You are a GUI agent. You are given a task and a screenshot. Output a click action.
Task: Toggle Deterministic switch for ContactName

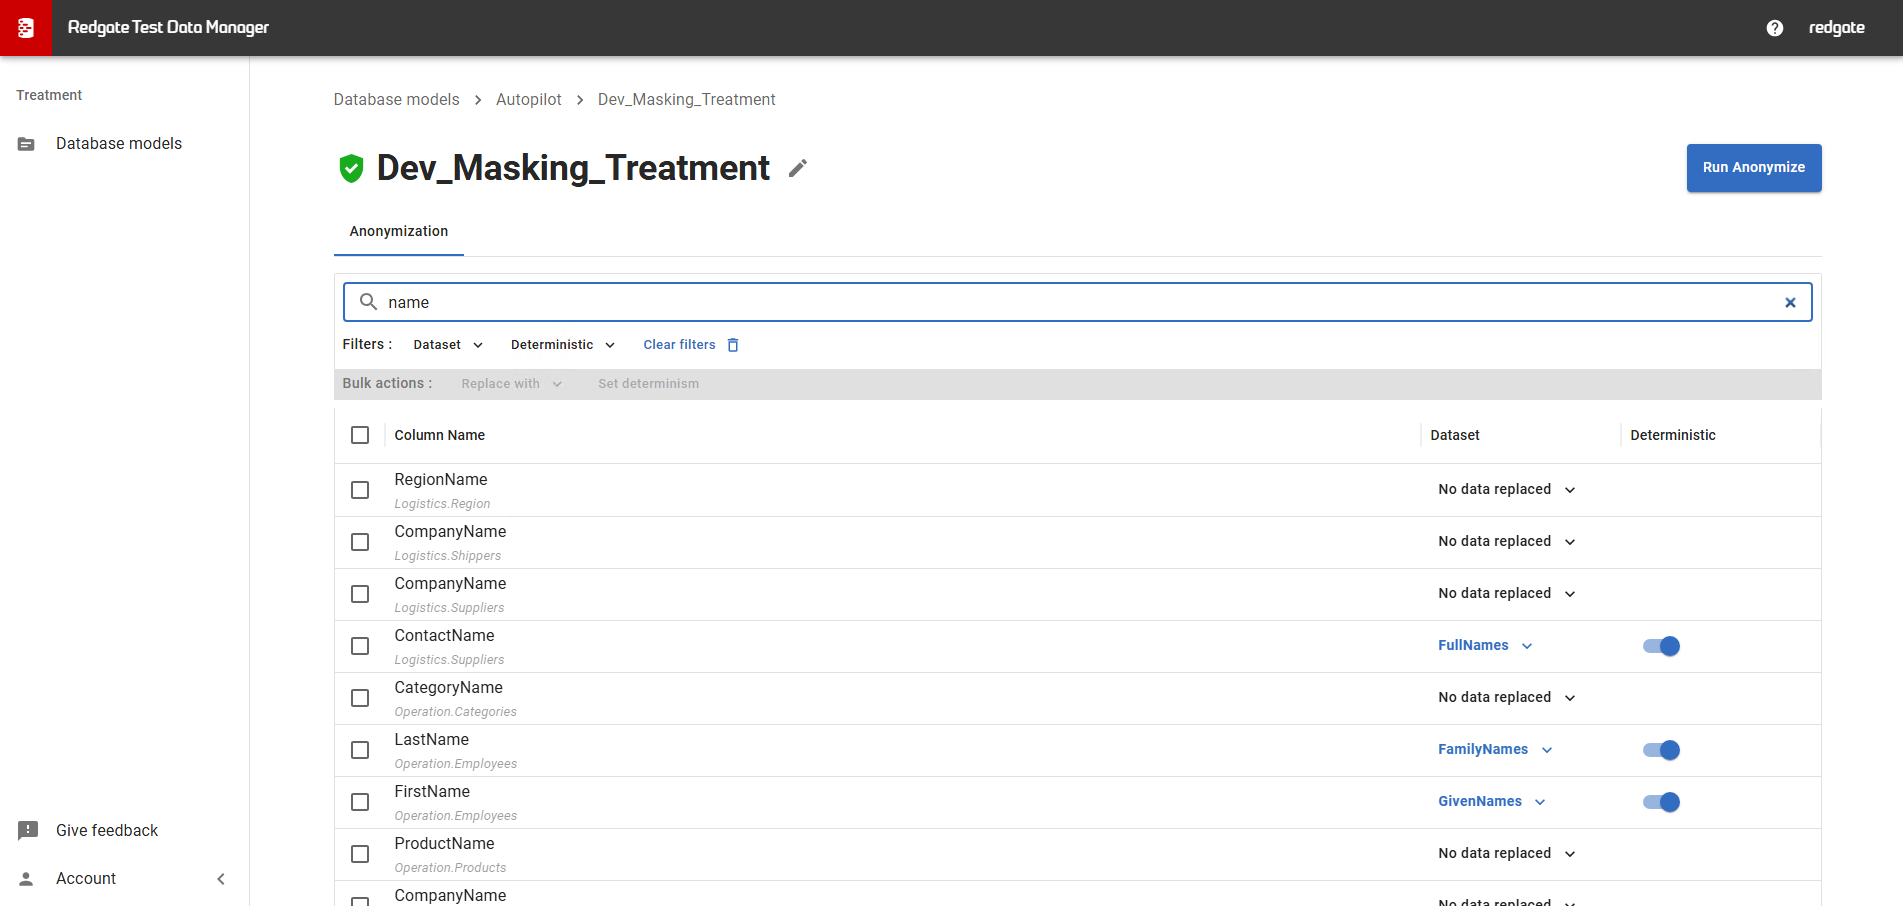pyautogui.click(x=1661, y=646)
